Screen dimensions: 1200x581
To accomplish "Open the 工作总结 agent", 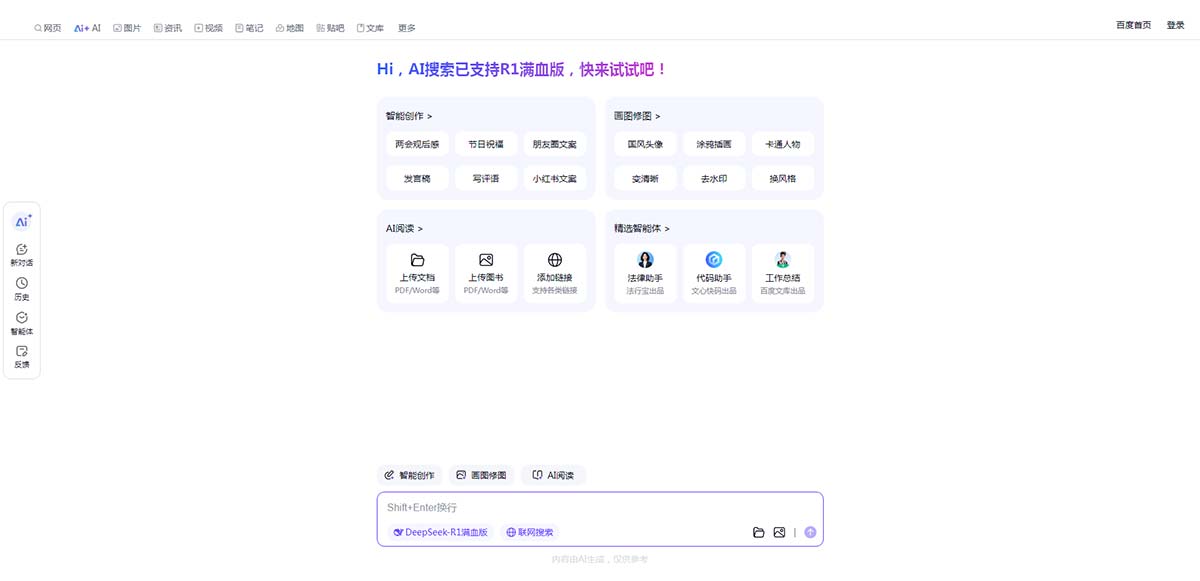I will point(783,273).
